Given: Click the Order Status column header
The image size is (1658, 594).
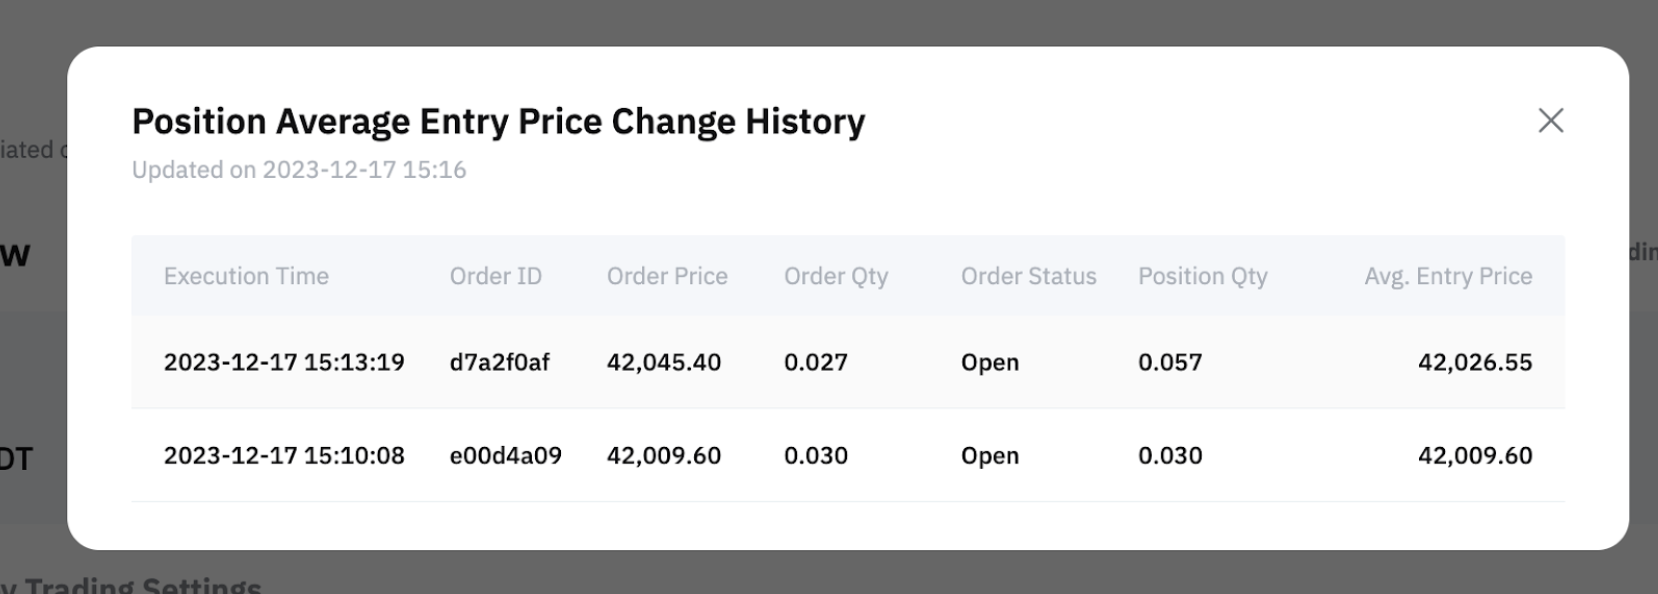Looking at the screenshot, I should (x=1028, y=276).
